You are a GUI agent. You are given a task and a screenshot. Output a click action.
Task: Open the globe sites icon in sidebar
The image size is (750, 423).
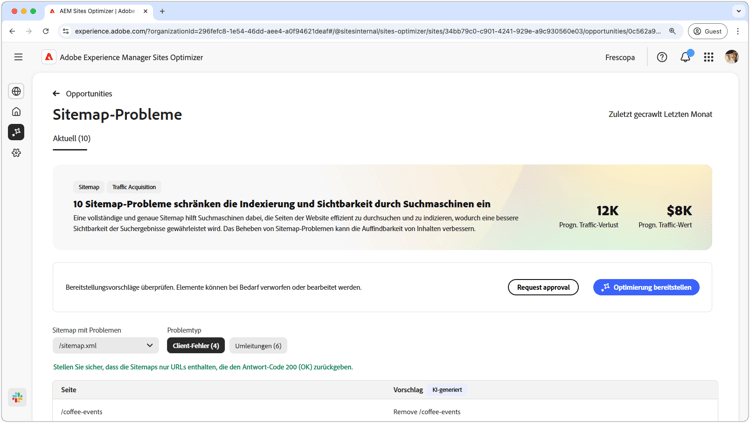(x=16, y=91)
